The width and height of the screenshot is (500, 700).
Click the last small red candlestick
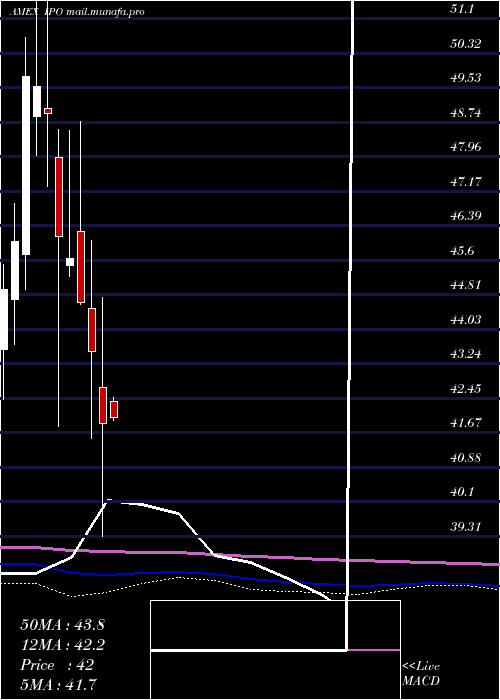114,409
